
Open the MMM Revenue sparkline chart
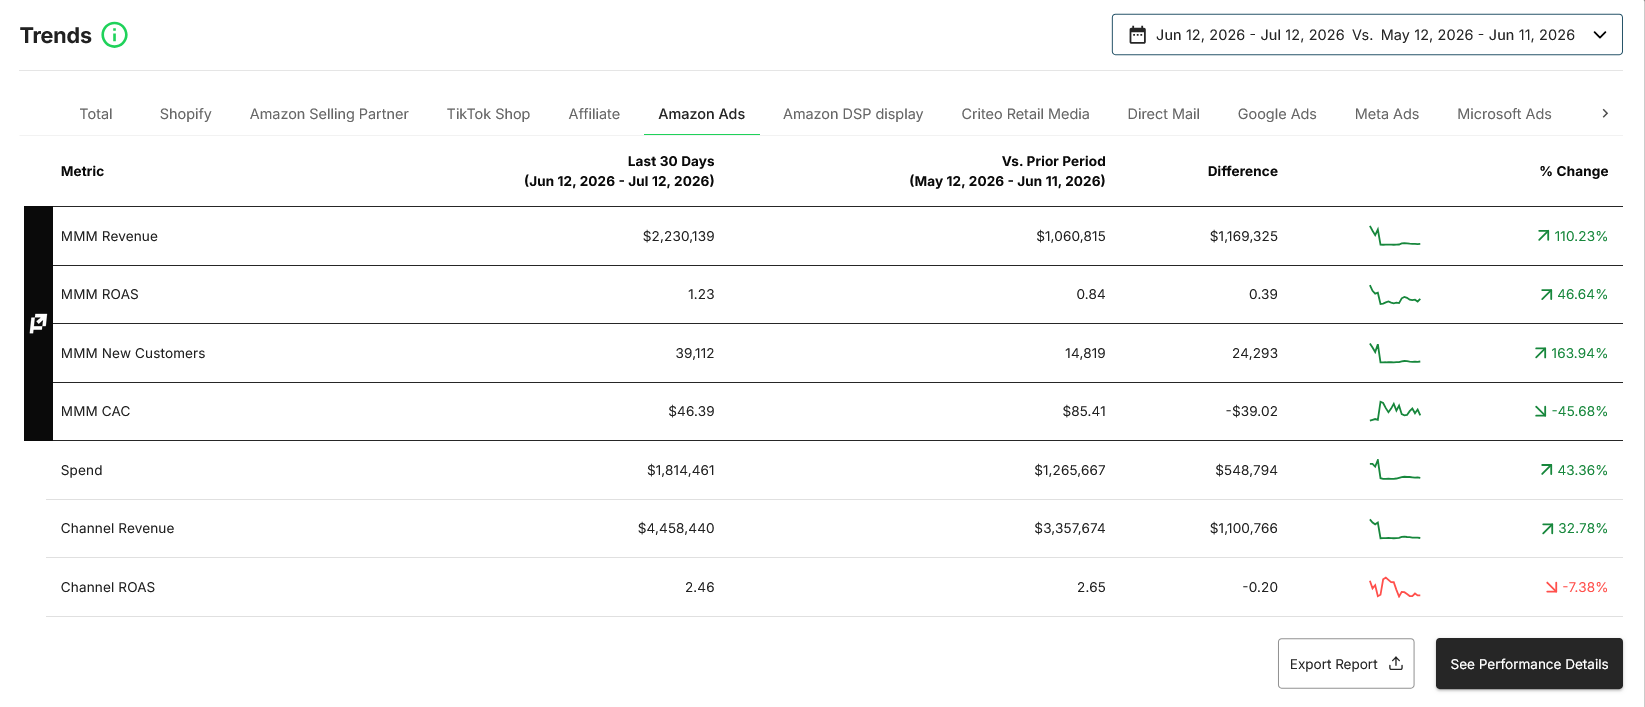tap(1394, 236)
